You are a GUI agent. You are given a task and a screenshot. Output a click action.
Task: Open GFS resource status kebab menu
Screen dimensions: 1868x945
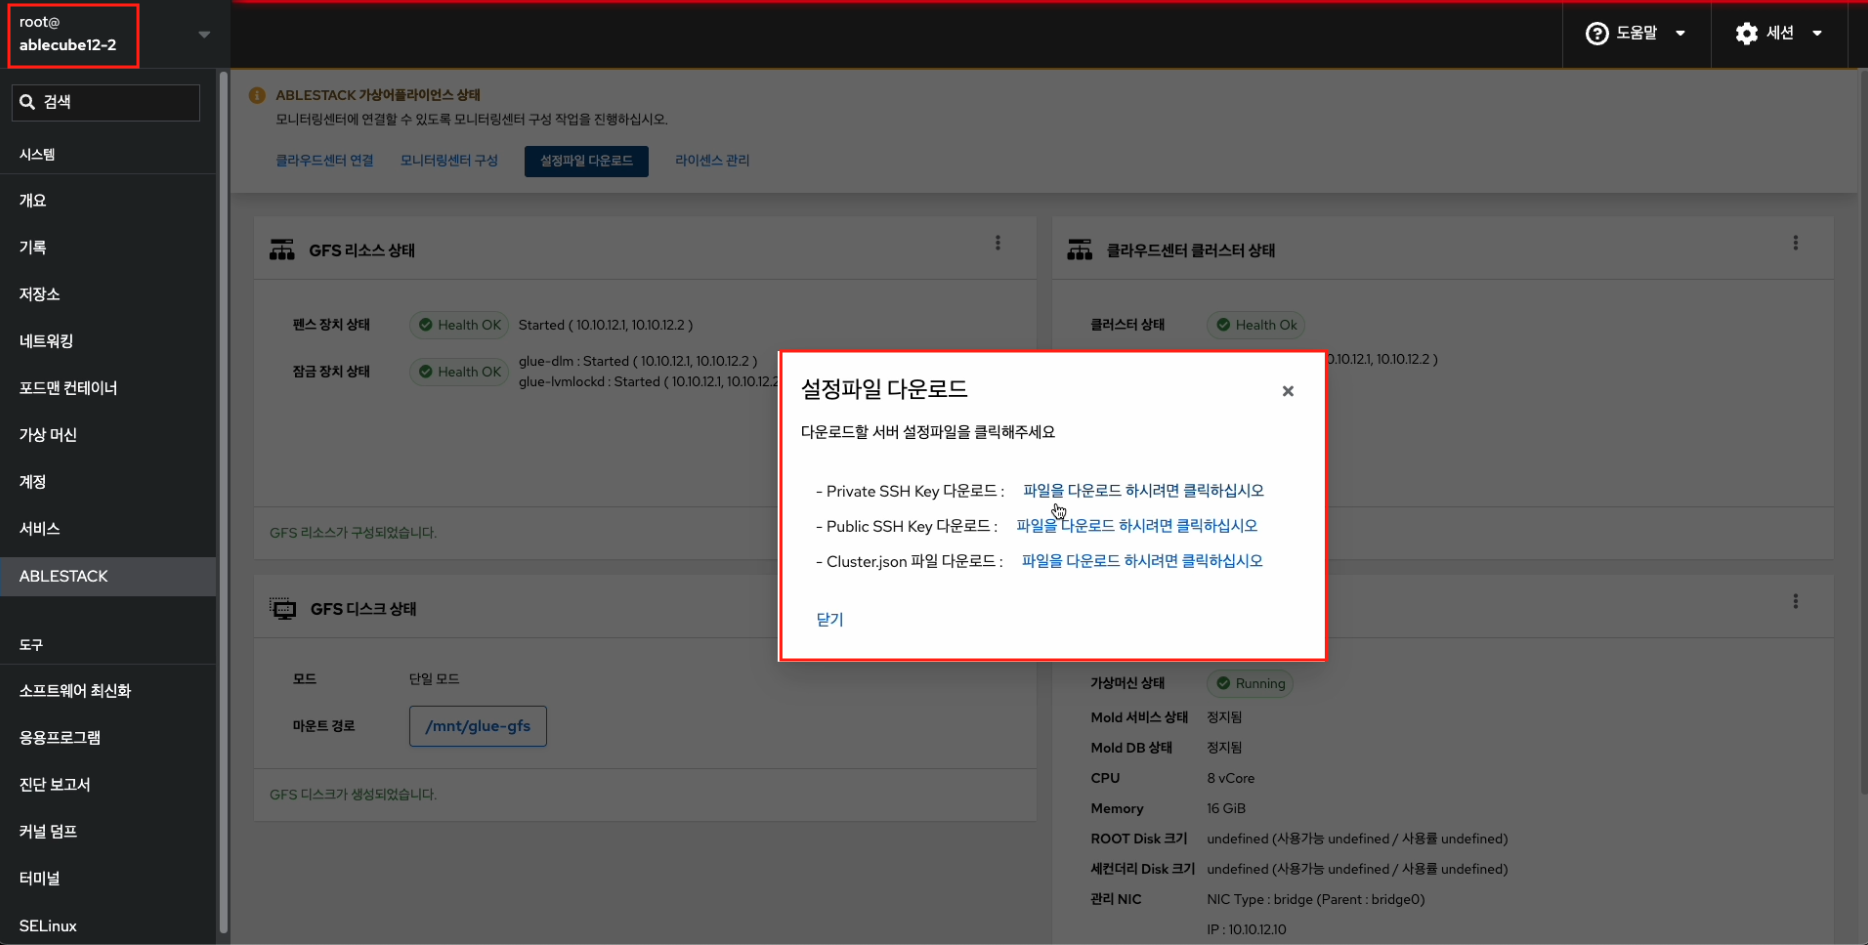tap(997, 243)
